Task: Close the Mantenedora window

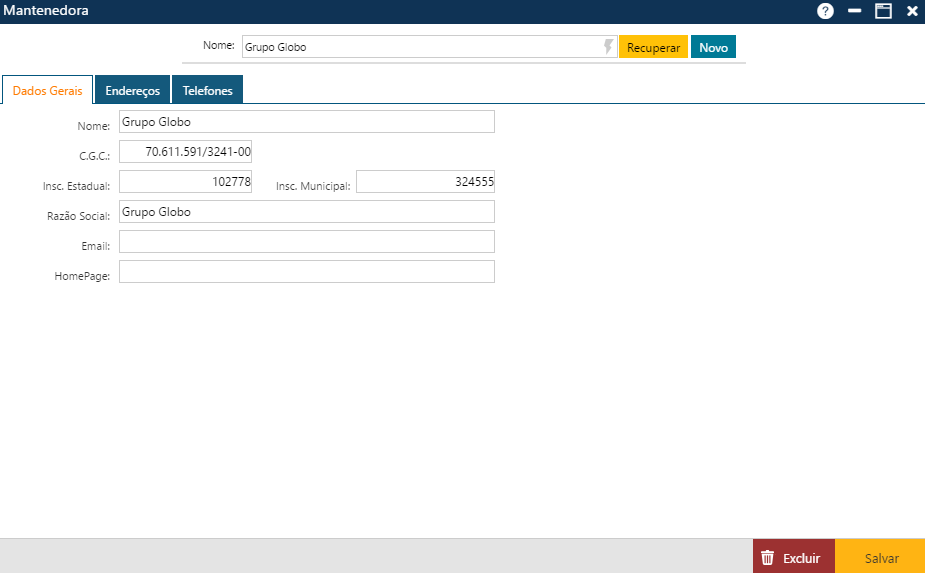Action: pyautogui.click(x=912, y=11)
